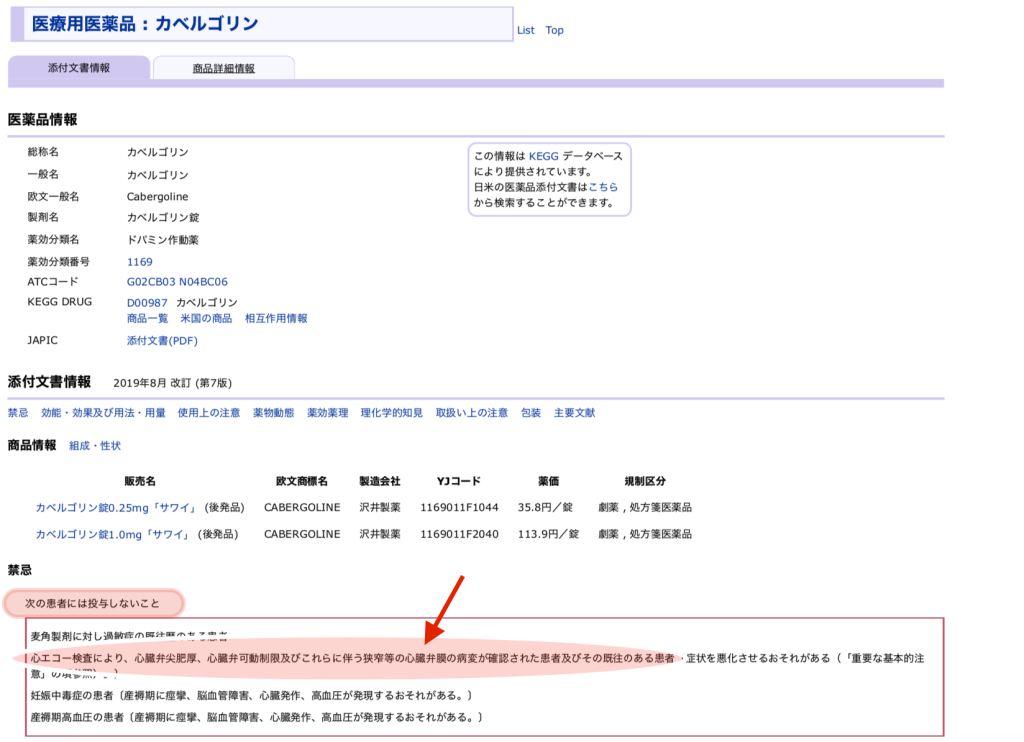The width and height of the screenshot is (1024, 742).
Task: Follow the こちら package insert search link
Action: [x=602, y=187]
